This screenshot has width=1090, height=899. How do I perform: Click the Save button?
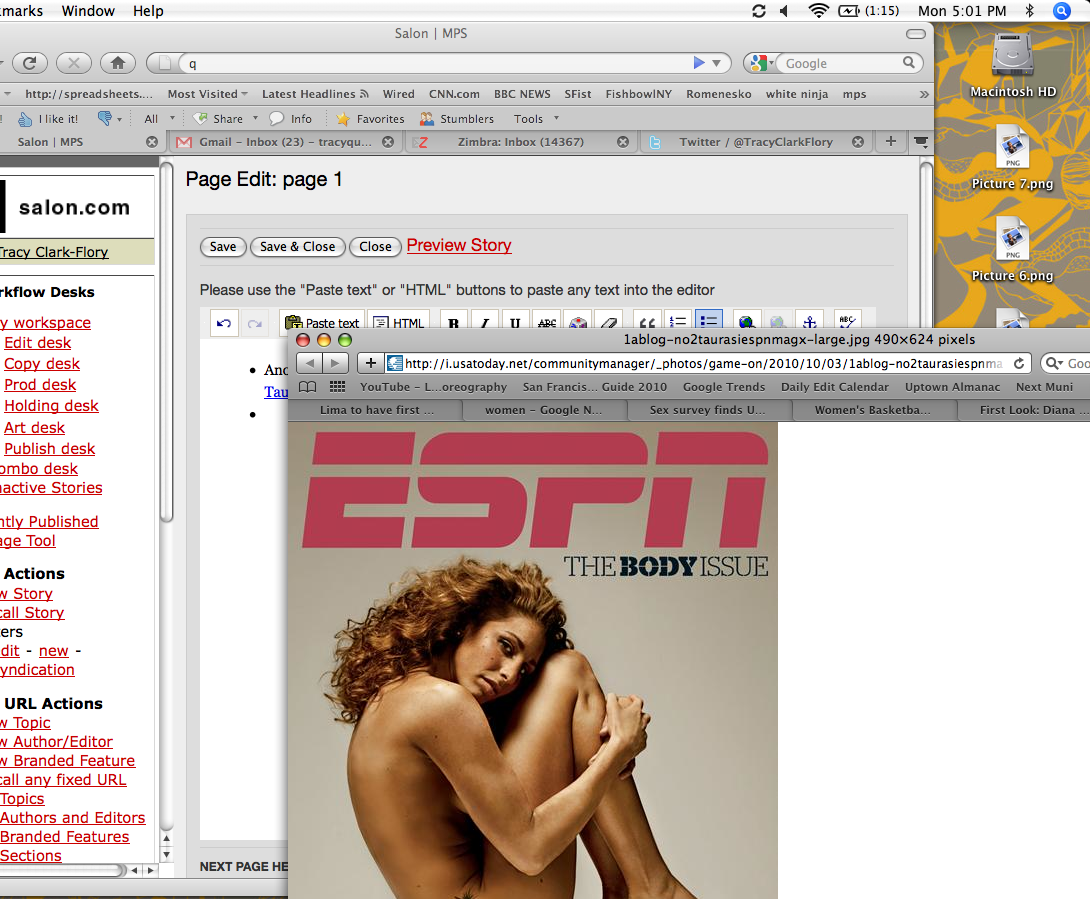(x=223, y=247)
